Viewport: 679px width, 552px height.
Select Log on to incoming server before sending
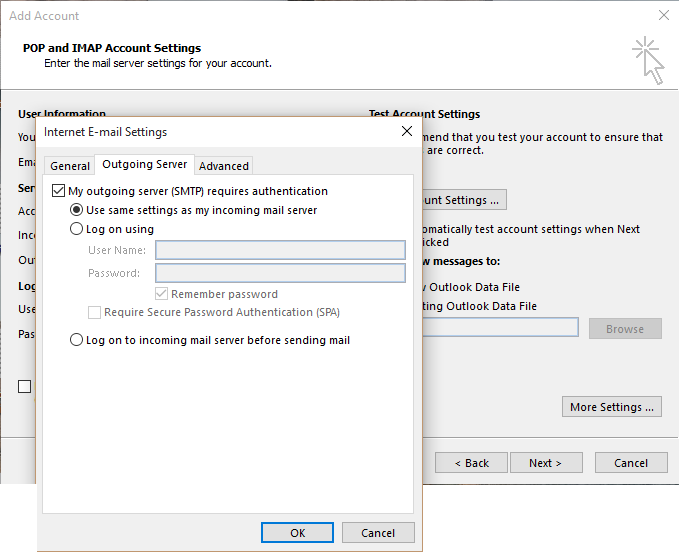[x=77, y=340]
